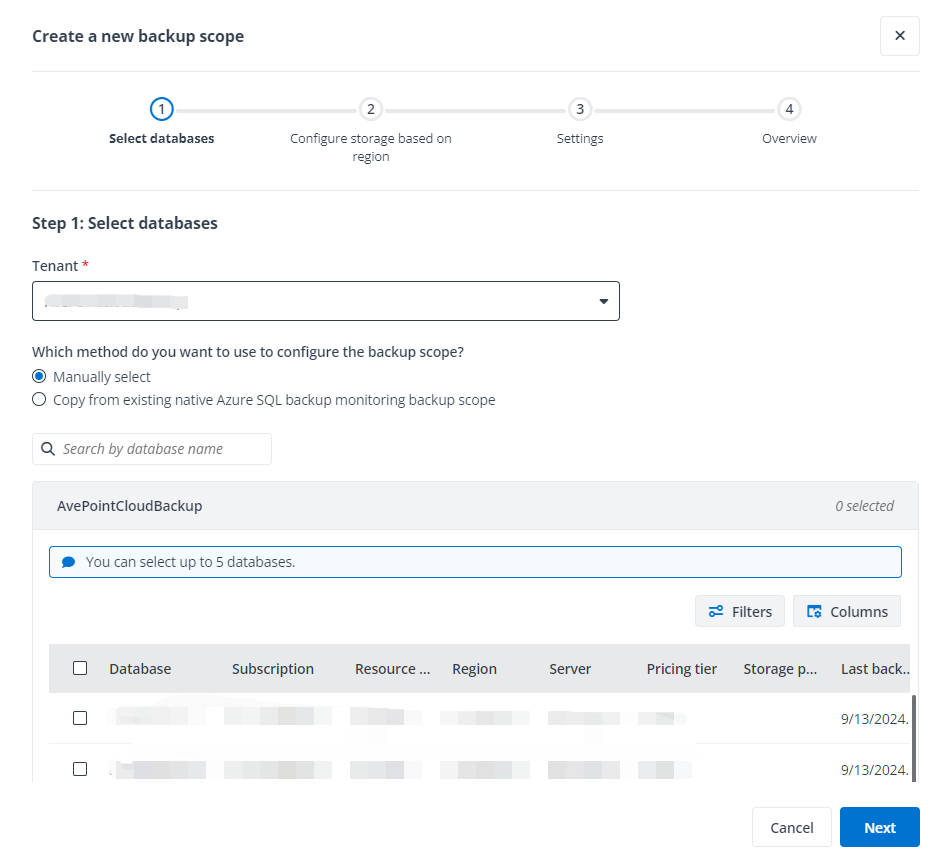Image resolution: width=941 pixels, height=864 pixels.
Task: Check the first database row checkbox
Action: pos(80,718)
